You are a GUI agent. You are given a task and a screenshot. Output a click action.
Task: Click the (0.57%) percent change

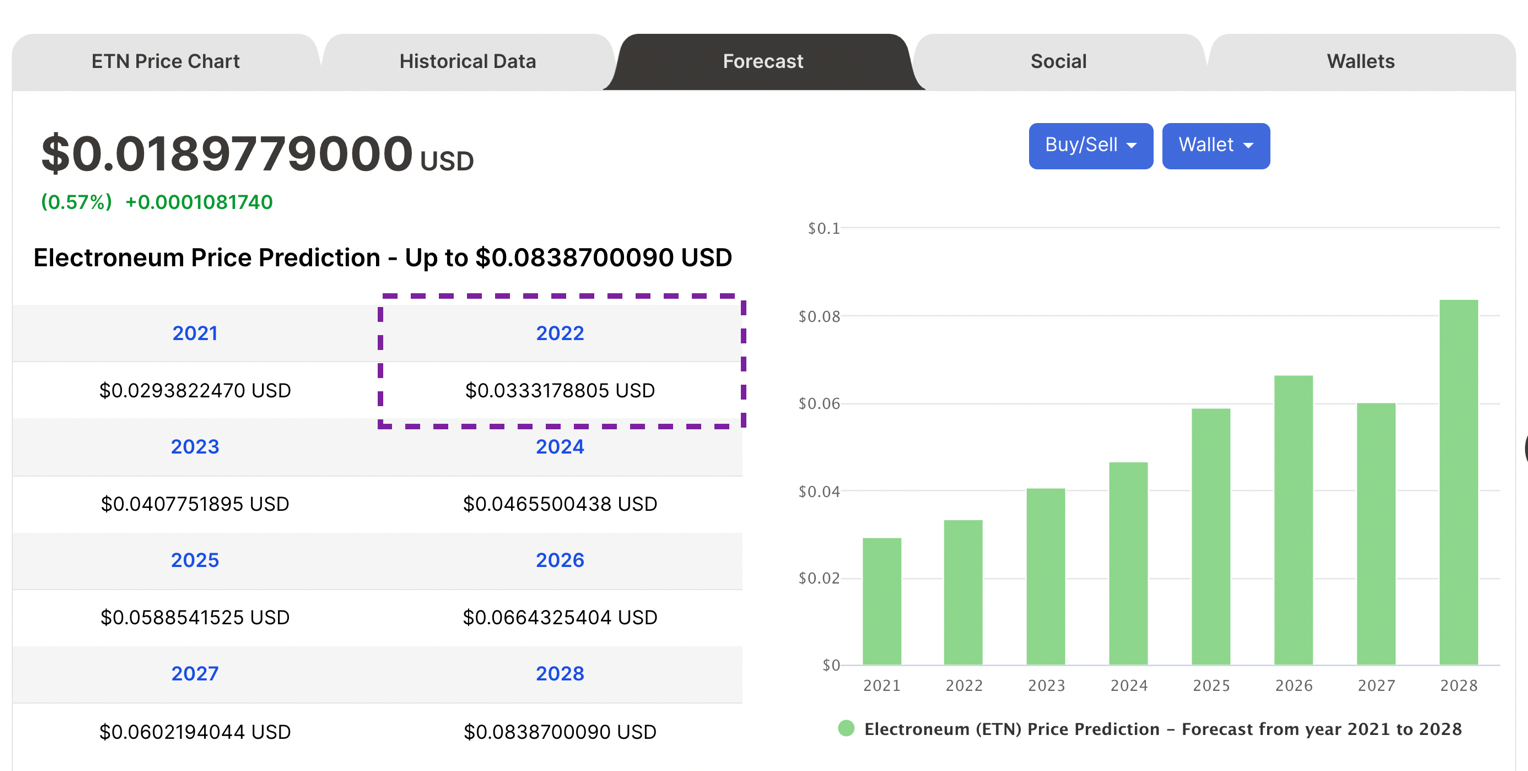point(76,202)
